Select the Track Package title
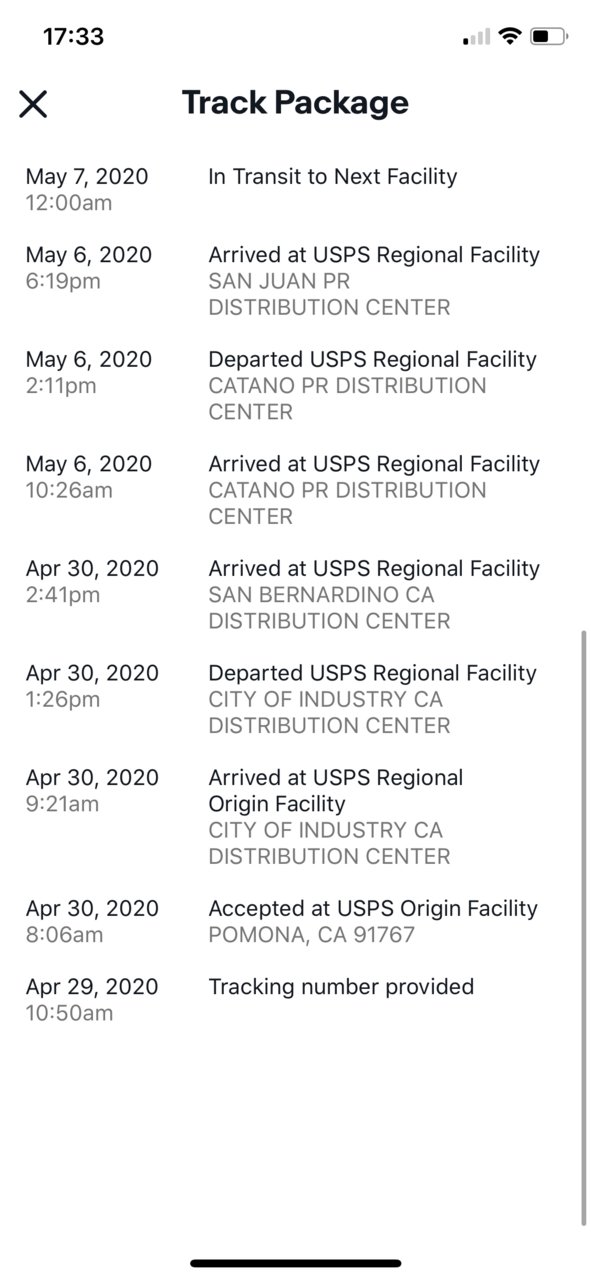 coord(295,102)
